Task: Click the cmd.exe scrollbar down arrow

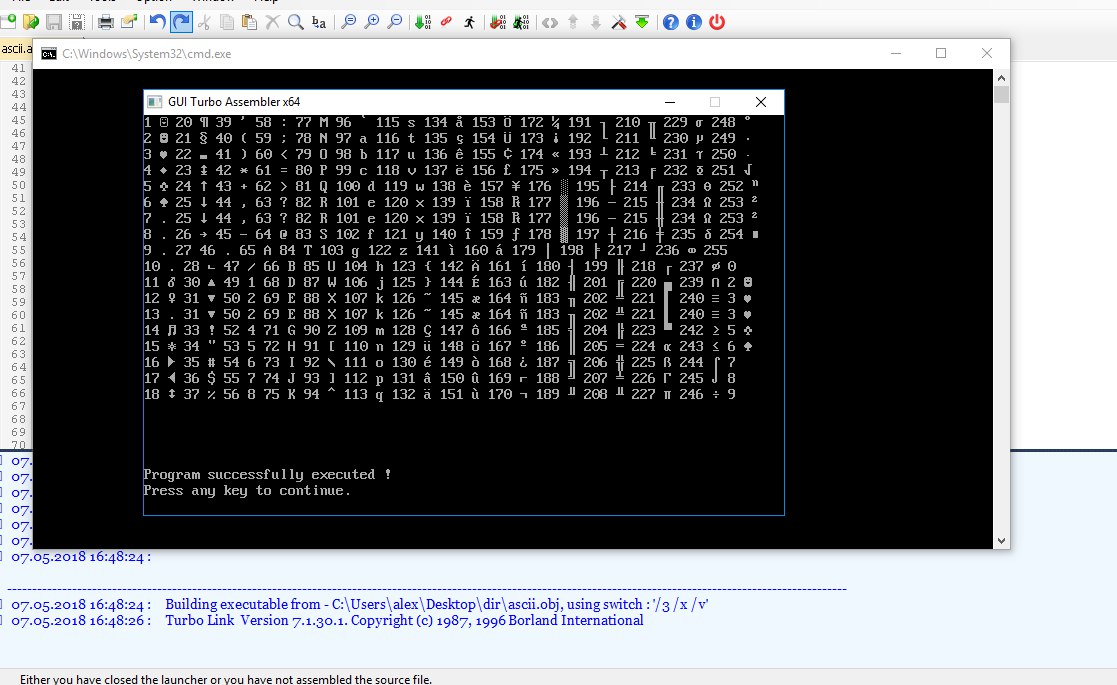Action: 1001,540
